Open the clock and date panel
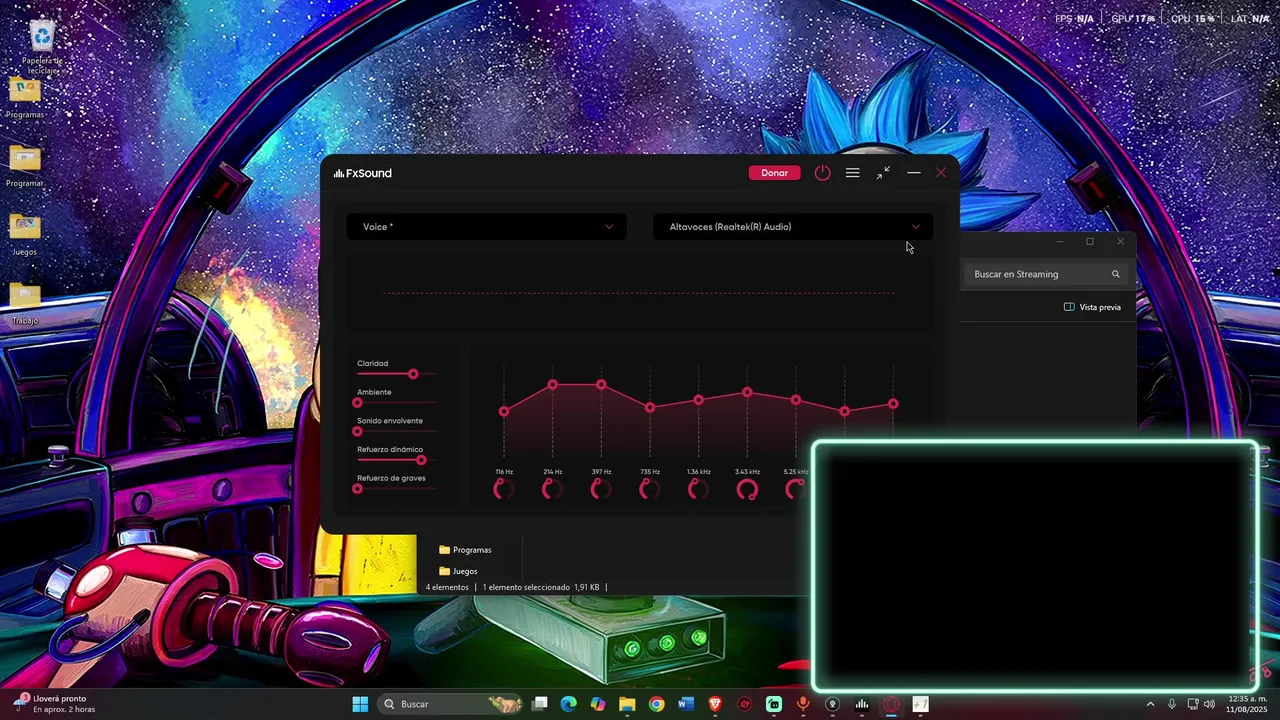This screenshot has width=1280, height=720. tap(1247, 704)
